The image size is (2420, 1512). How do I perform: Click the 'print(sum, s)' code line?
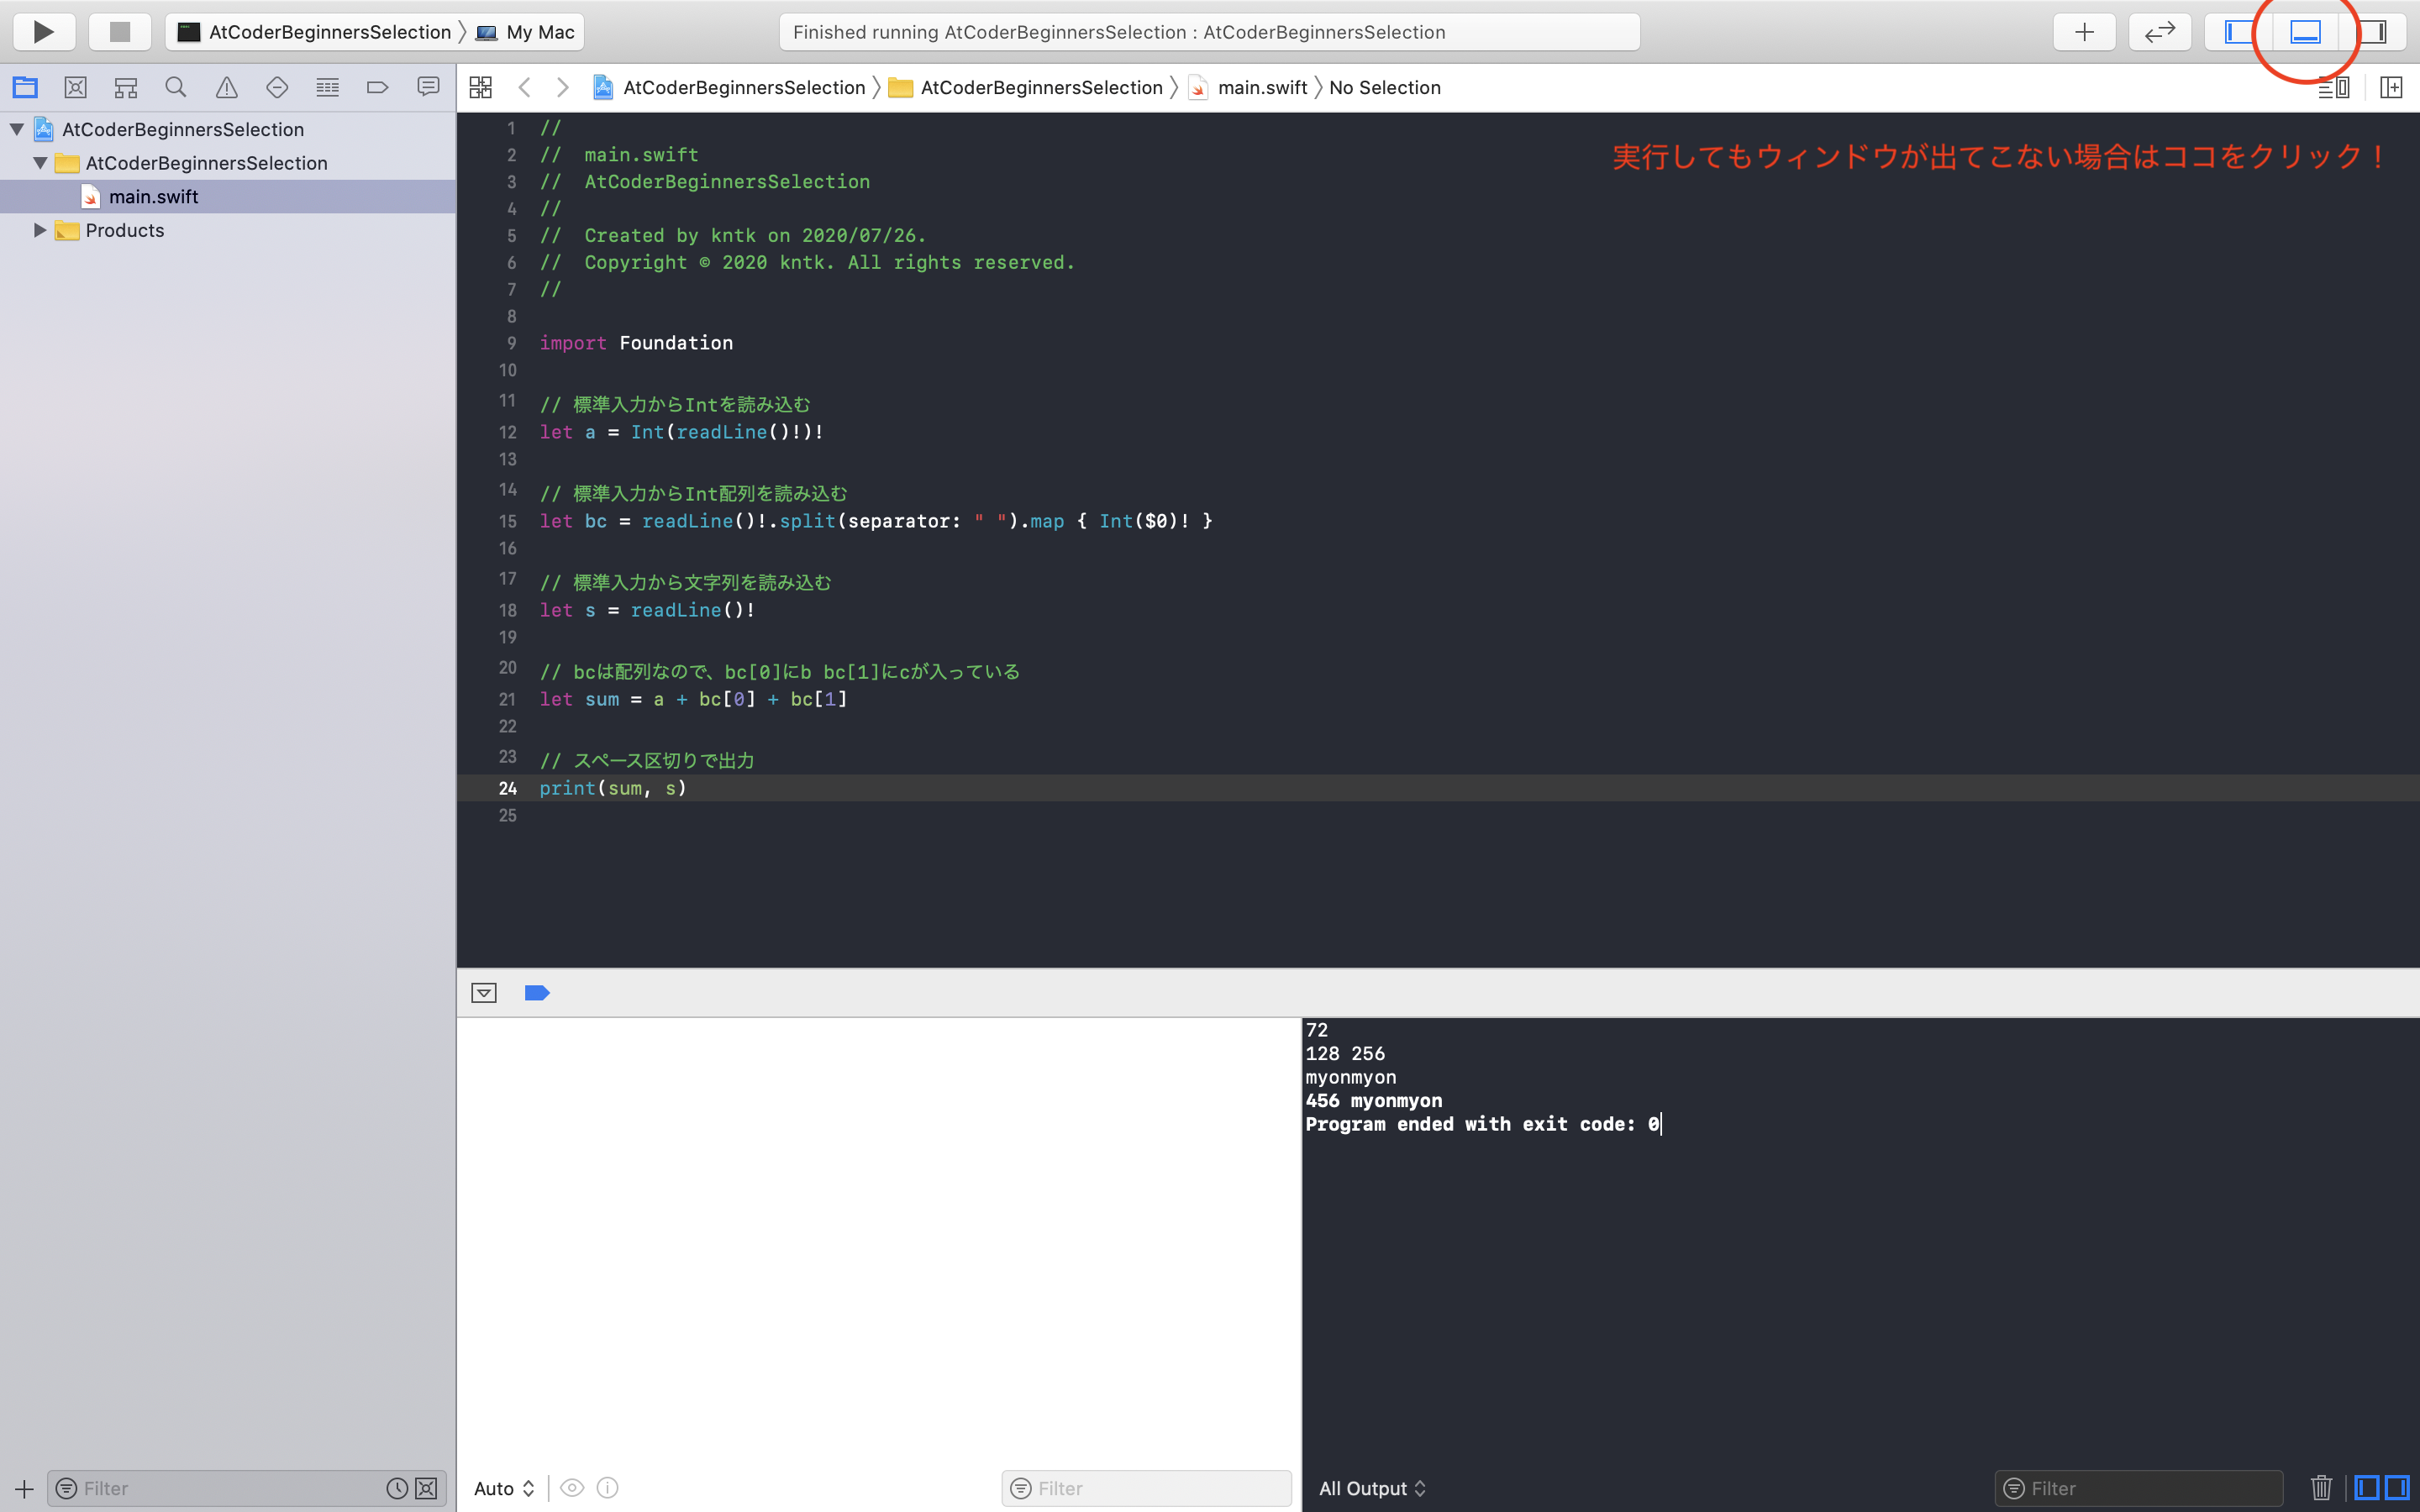tap(613, 788)
